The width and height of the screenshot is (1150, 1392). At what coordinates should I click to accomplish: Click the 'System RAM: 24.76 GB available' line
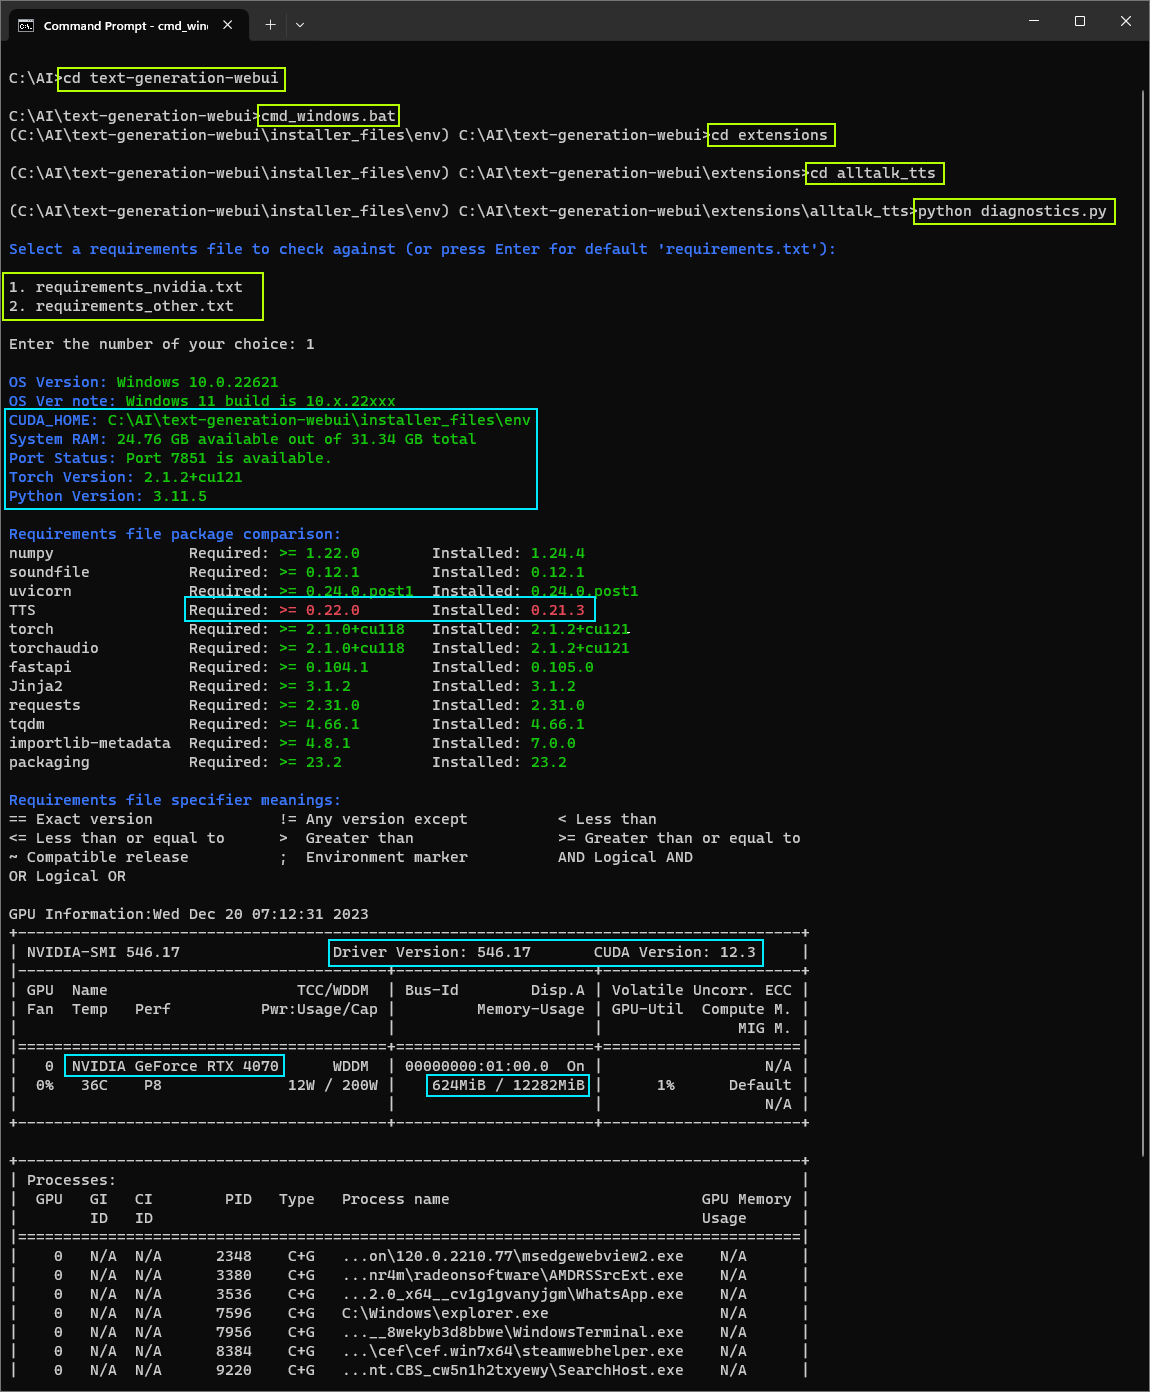[243, 439]
